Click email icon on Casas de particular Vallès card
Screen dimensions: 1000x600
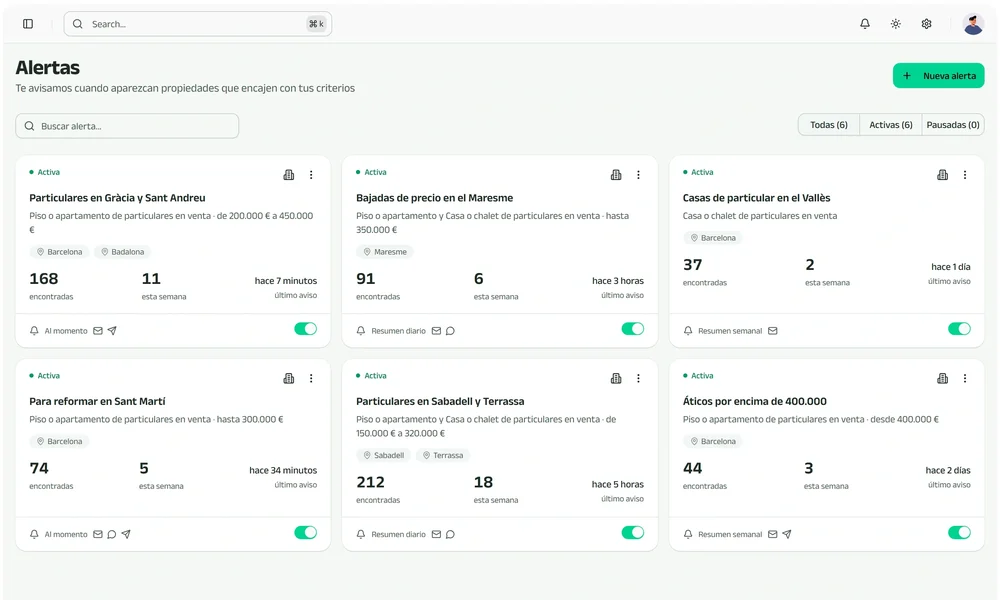tap(773, 331)
